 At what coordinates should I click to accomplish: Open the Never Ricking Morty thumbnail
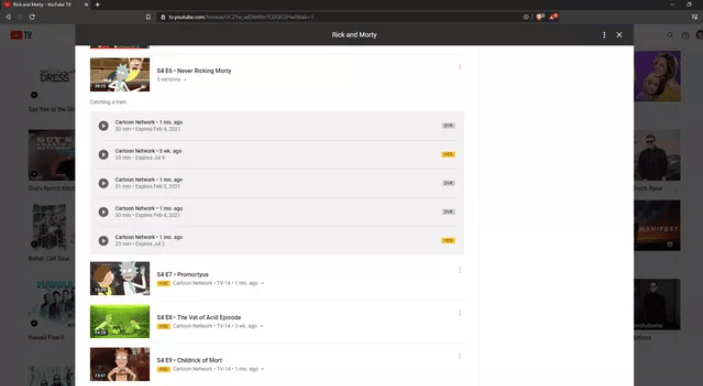point(120,74)
